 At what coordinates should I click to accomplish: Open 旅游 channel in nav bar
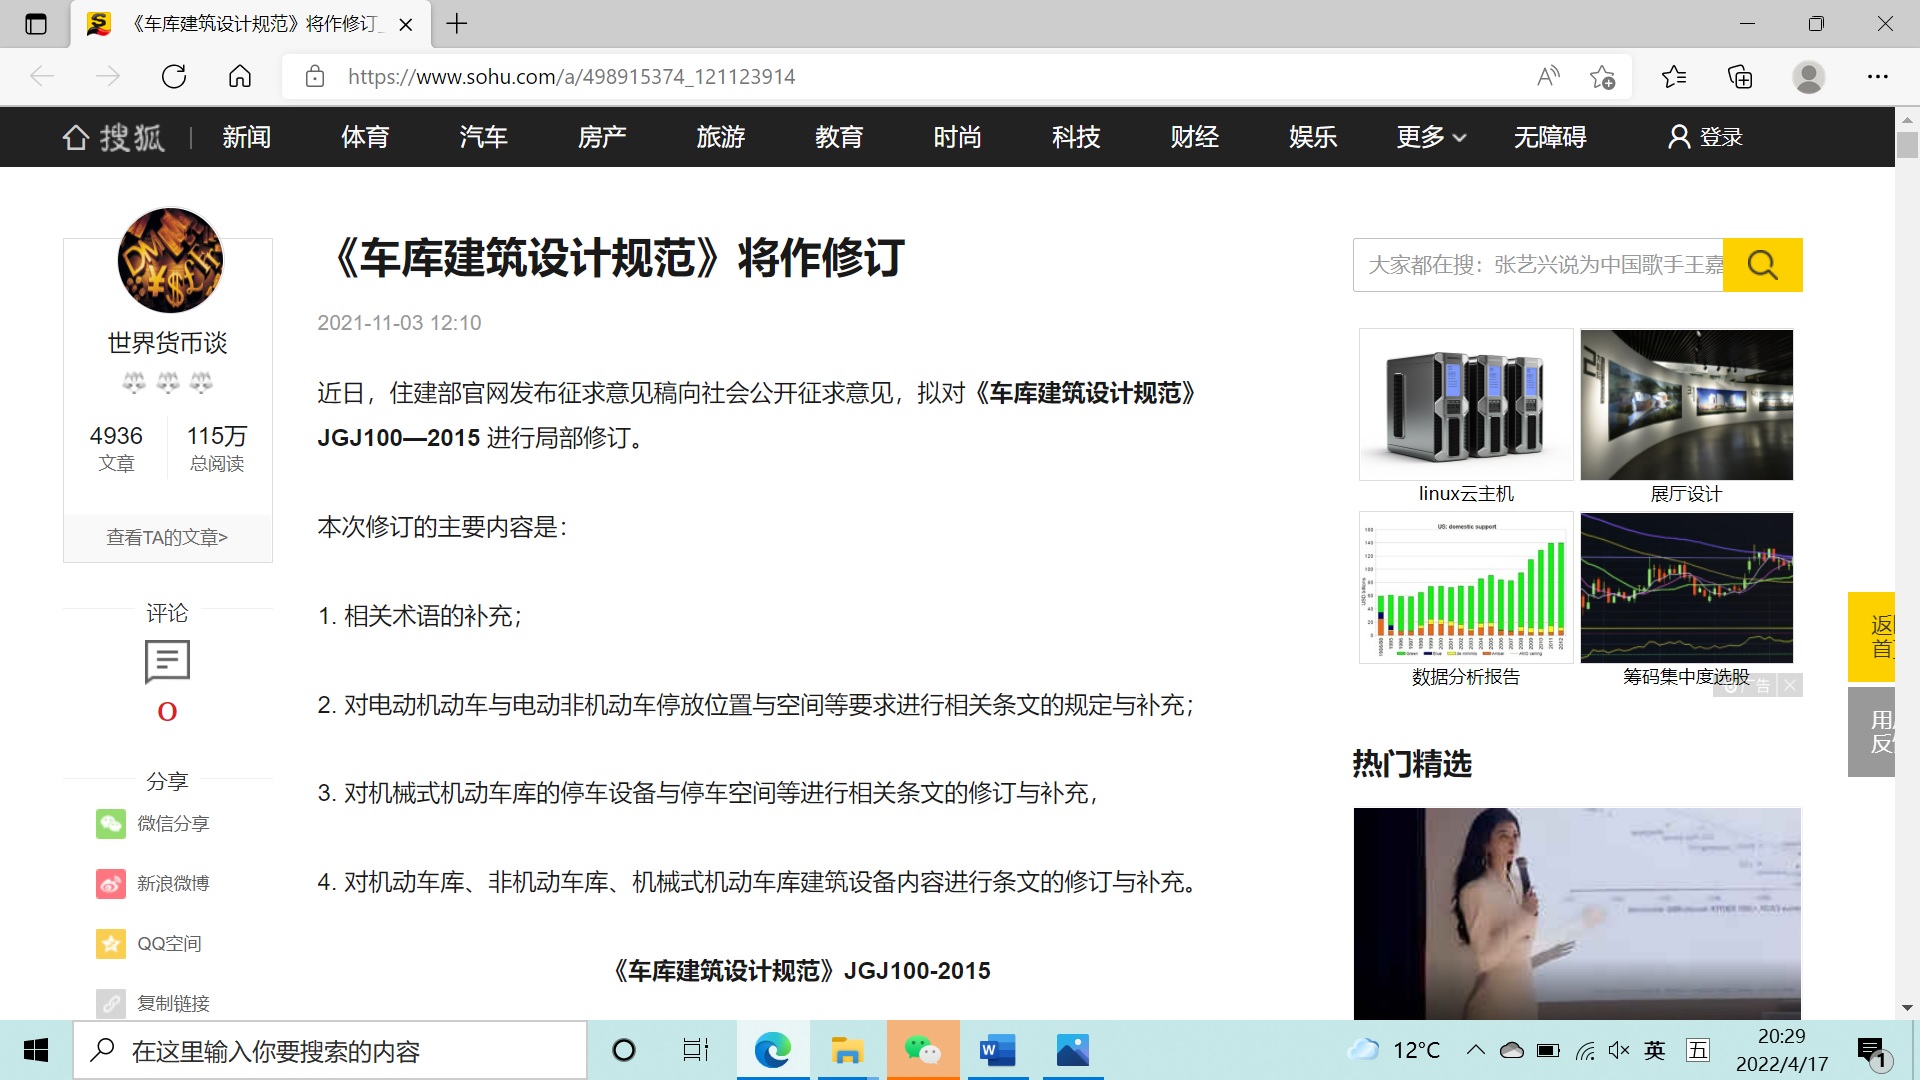pyautogui.click(x=721, y=137)
